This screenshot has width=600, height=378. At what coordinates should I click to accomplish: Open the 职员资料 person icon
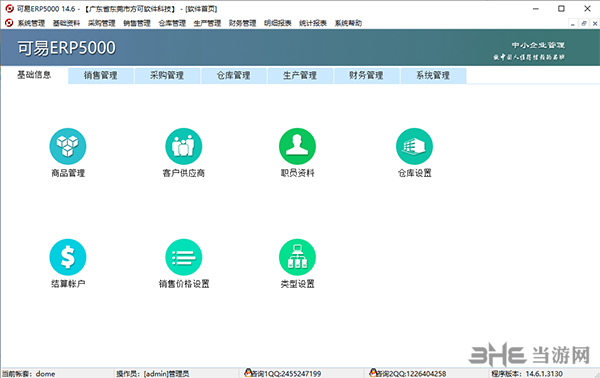point(297,147)
